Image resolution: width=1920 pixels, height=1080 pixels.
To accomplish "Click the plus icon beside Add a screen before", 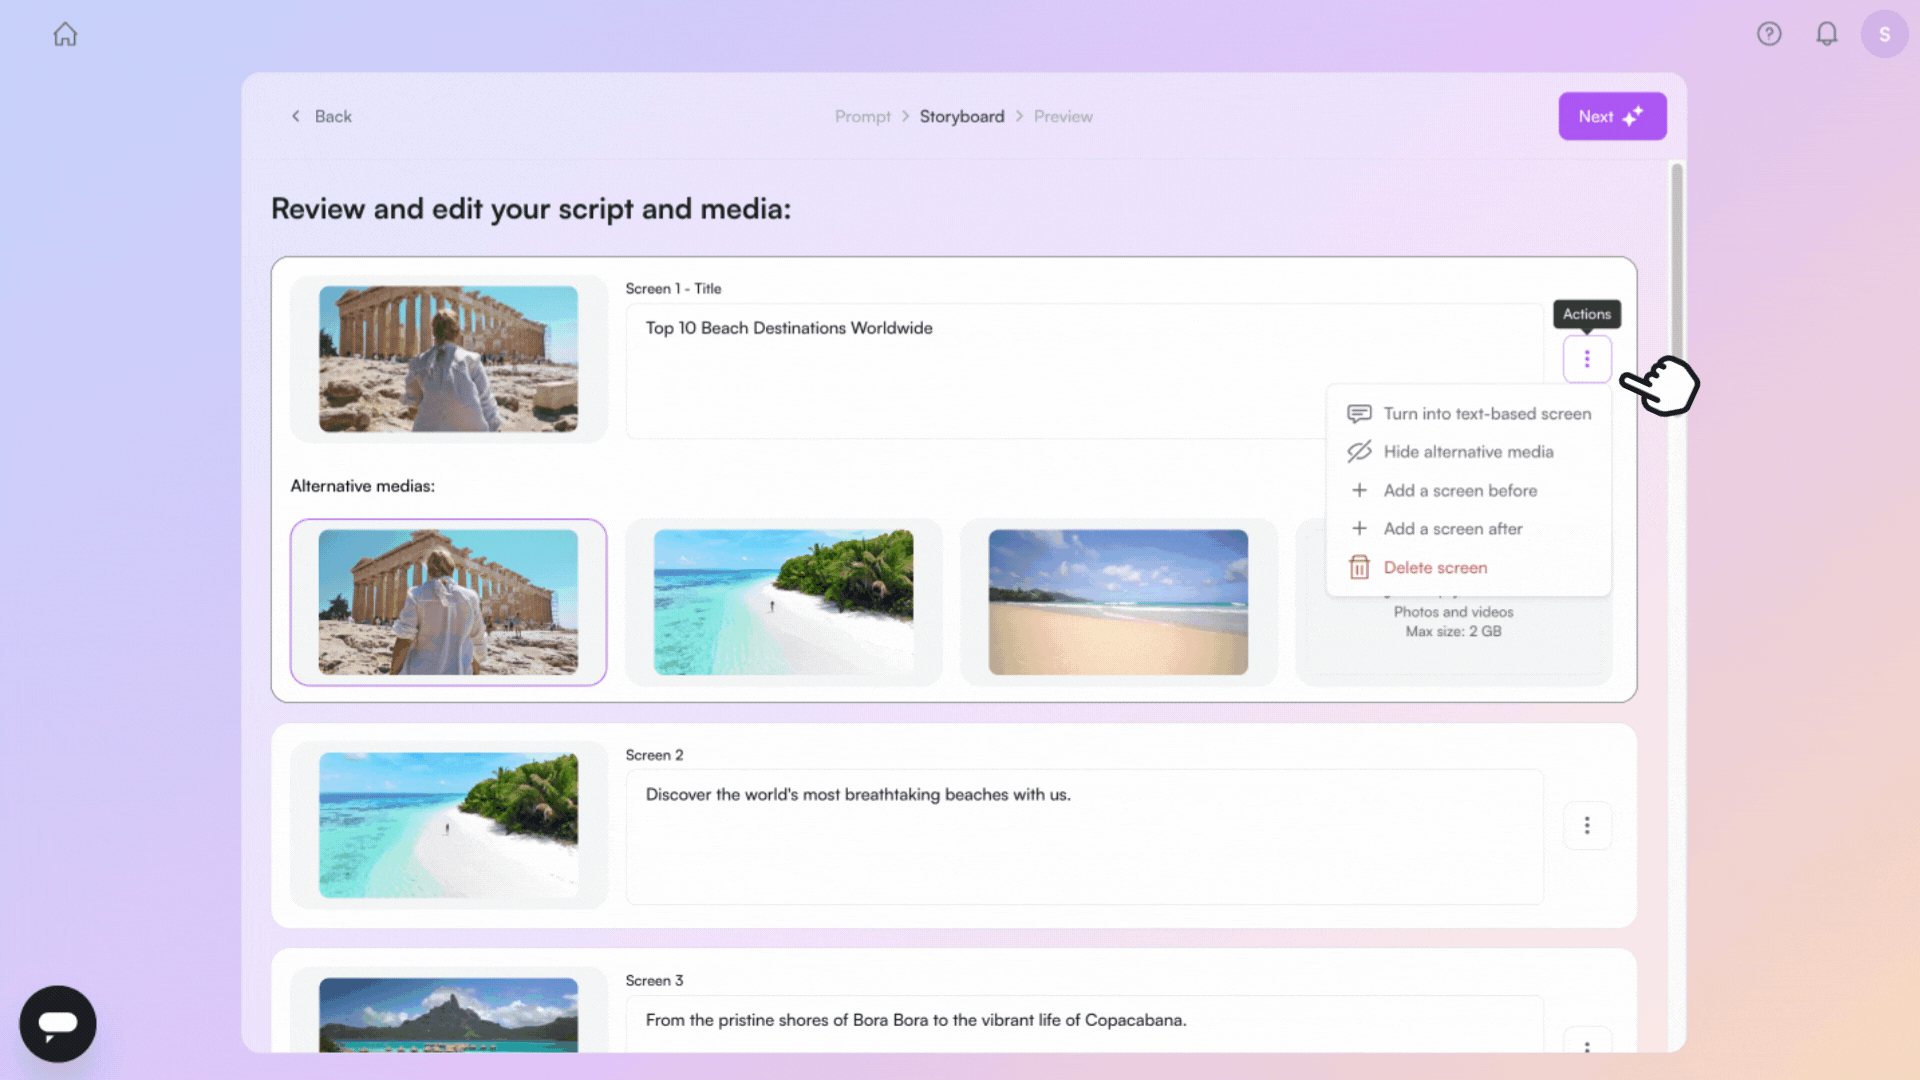I will [x=1359, y=491].
